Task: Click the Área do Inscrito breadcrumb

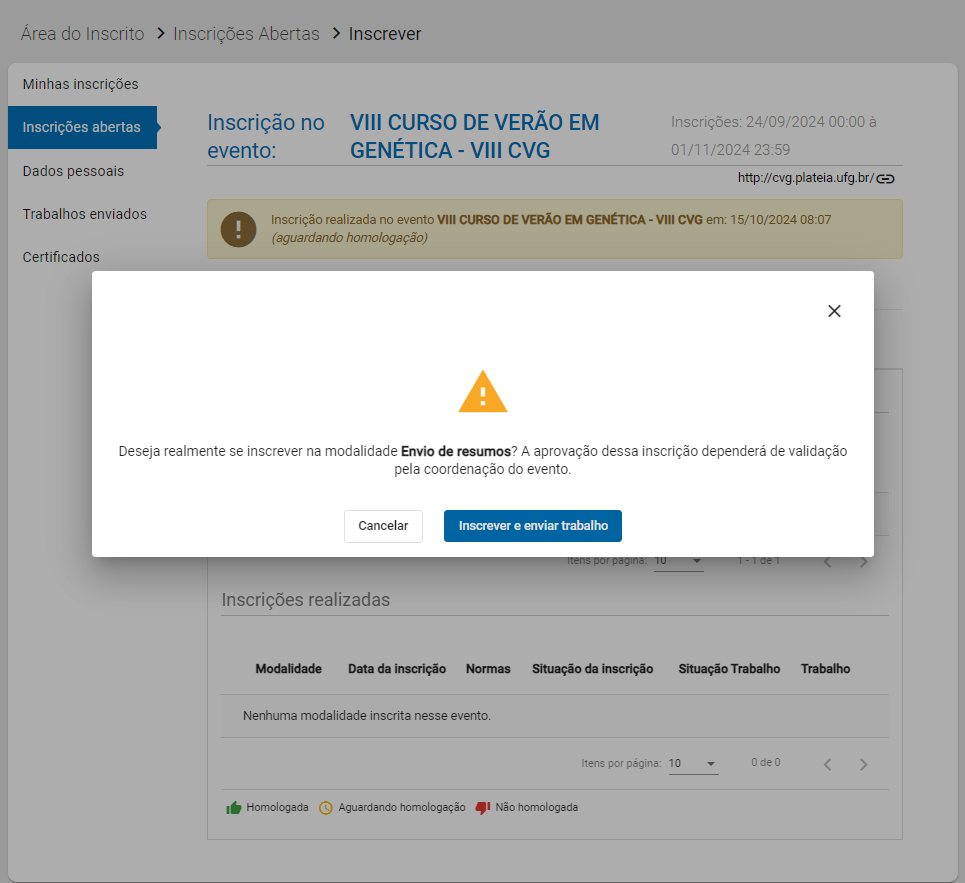Action: (x=82, y=34)
